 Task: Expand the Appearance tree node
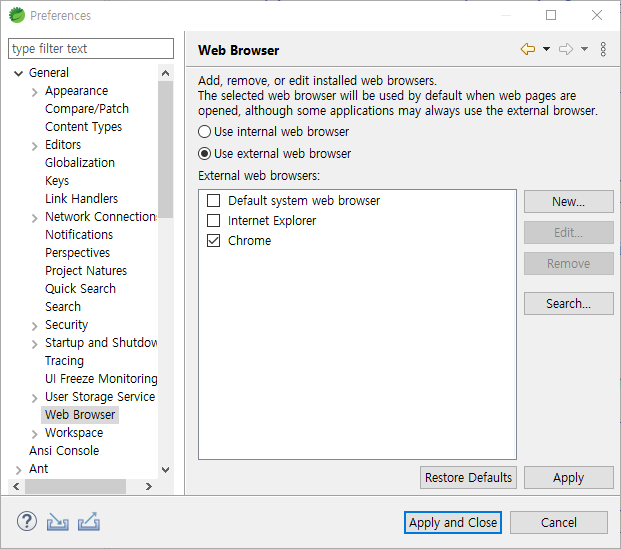pos(34,92)
